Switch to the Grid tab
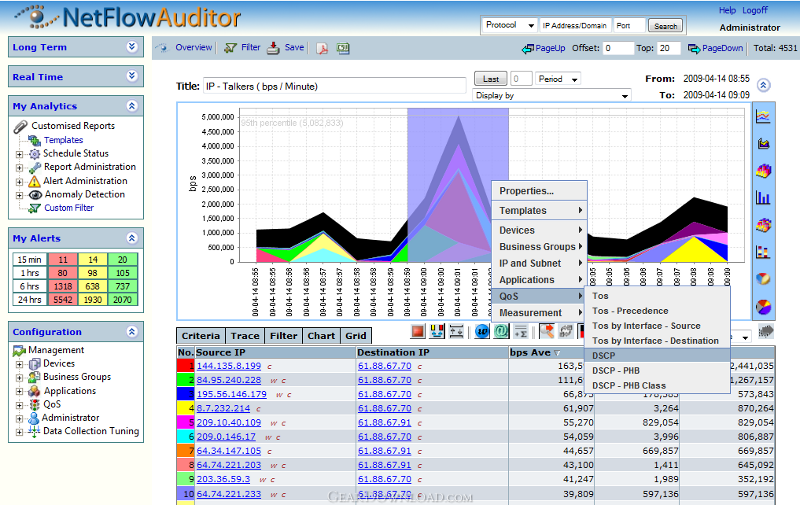Screen dimensions: 800x505 pyautogui.click(x=356, y=336)
